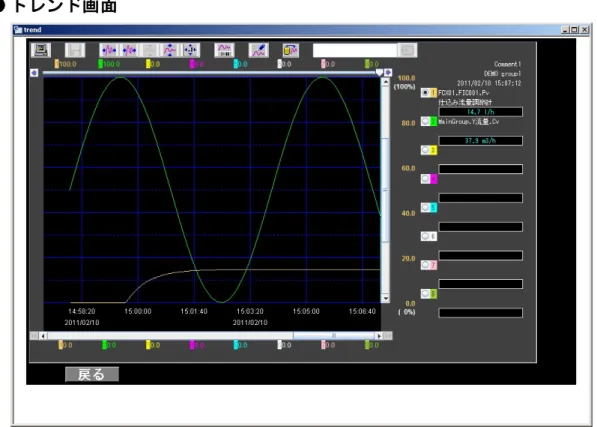Select radio button for cyan pen 5

425,207
